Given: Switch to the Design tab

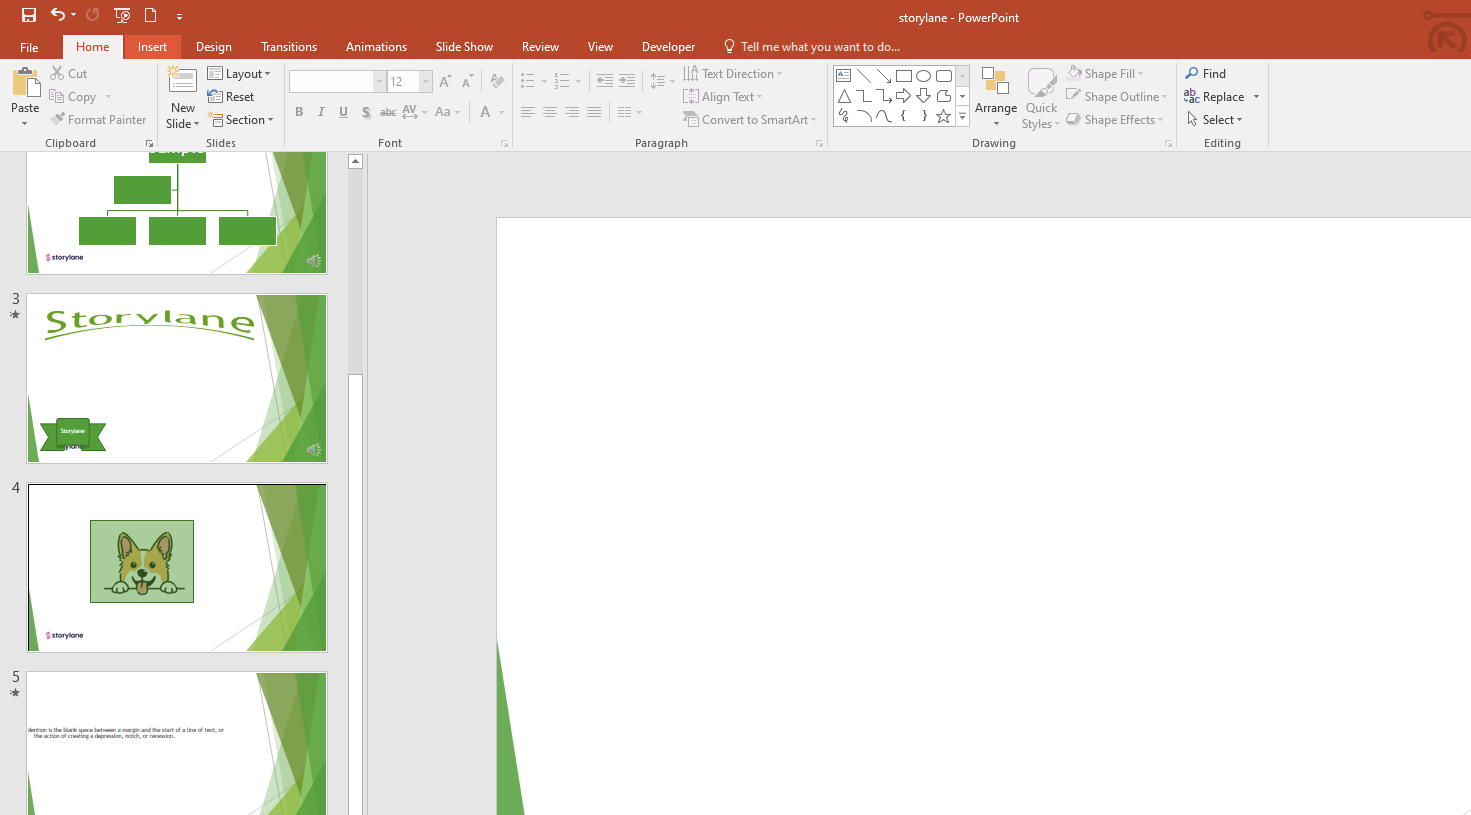Looking at the screenshot, I should pyautogui.click(x=214, y=47).
